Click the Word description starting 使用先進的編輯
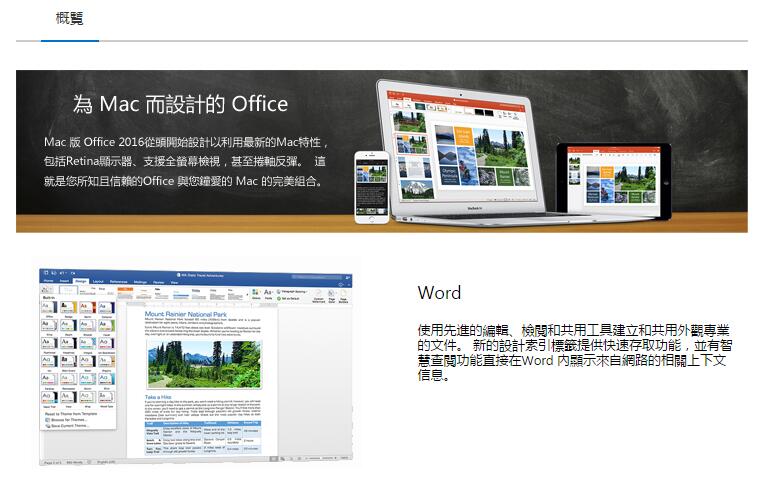The height and width of the screenshot is (490, 769). [x=574, y=353]
